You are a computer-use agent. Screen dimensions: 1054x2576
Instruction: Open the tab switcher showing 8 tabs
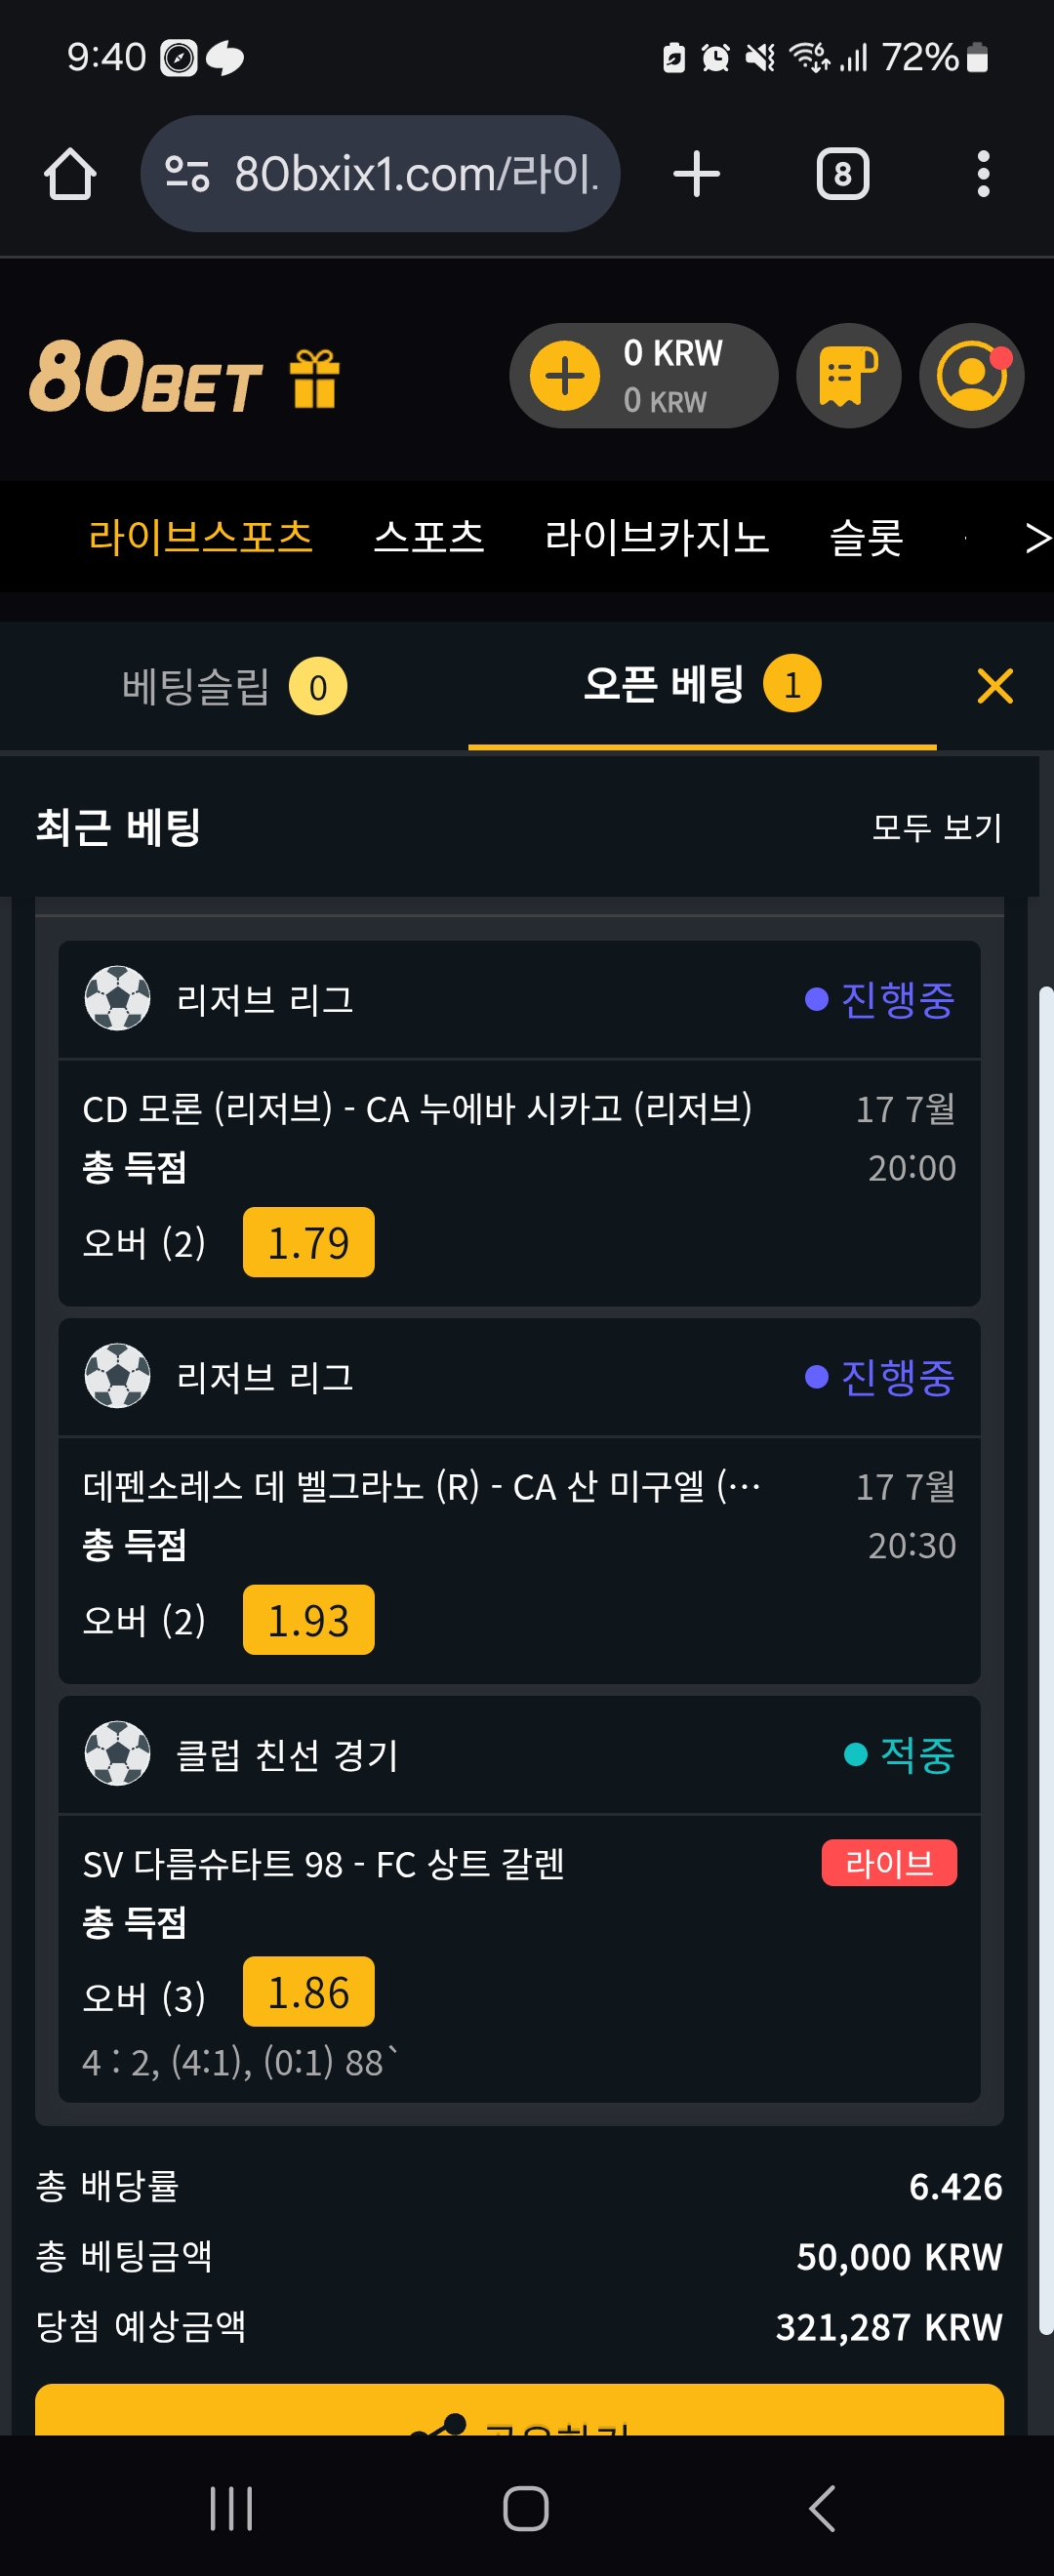click(x=842, y=174)
